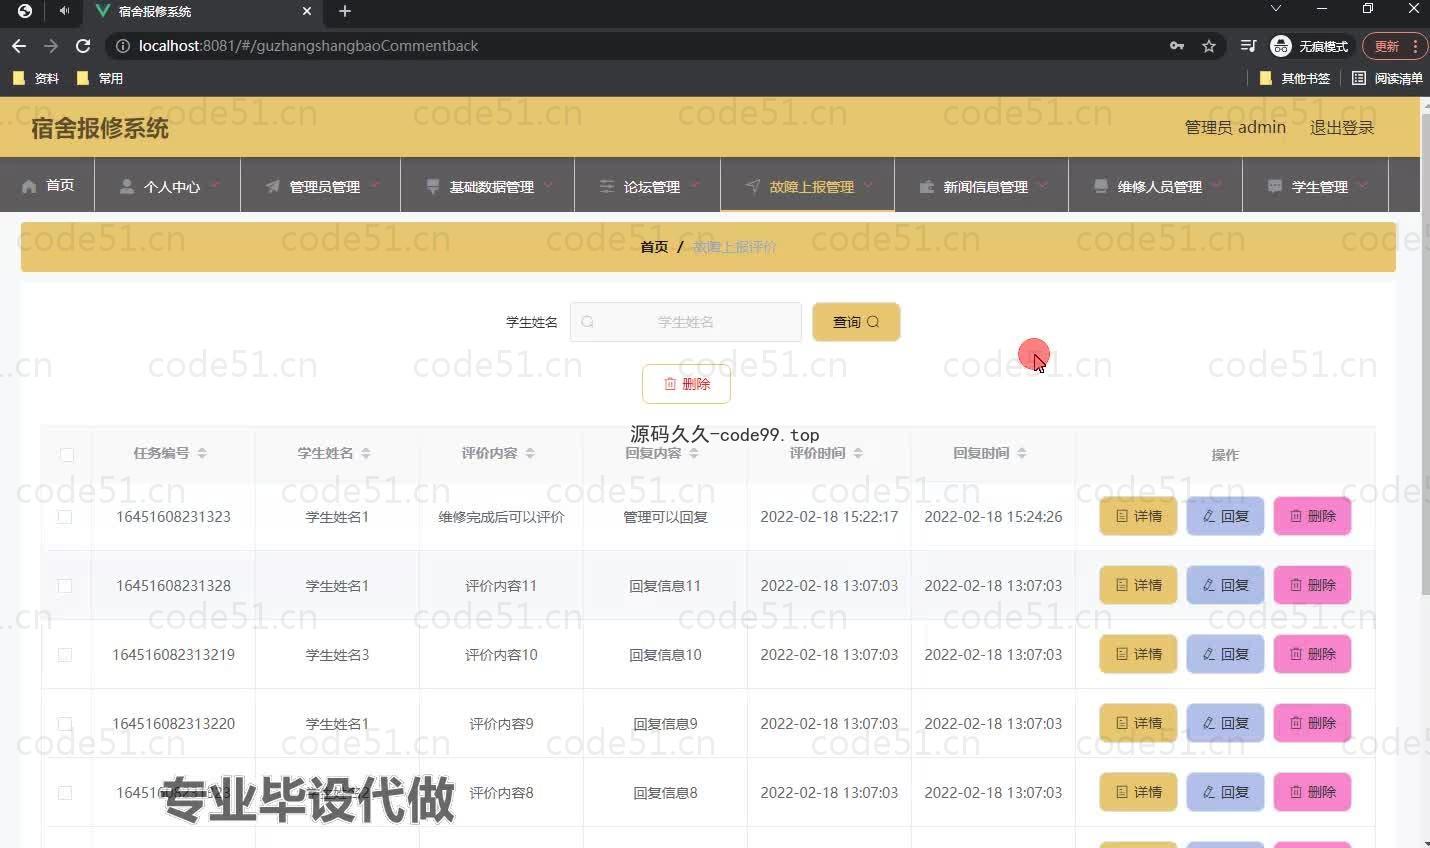Open the saved passwords key icon

click(x=1177, y=46)
